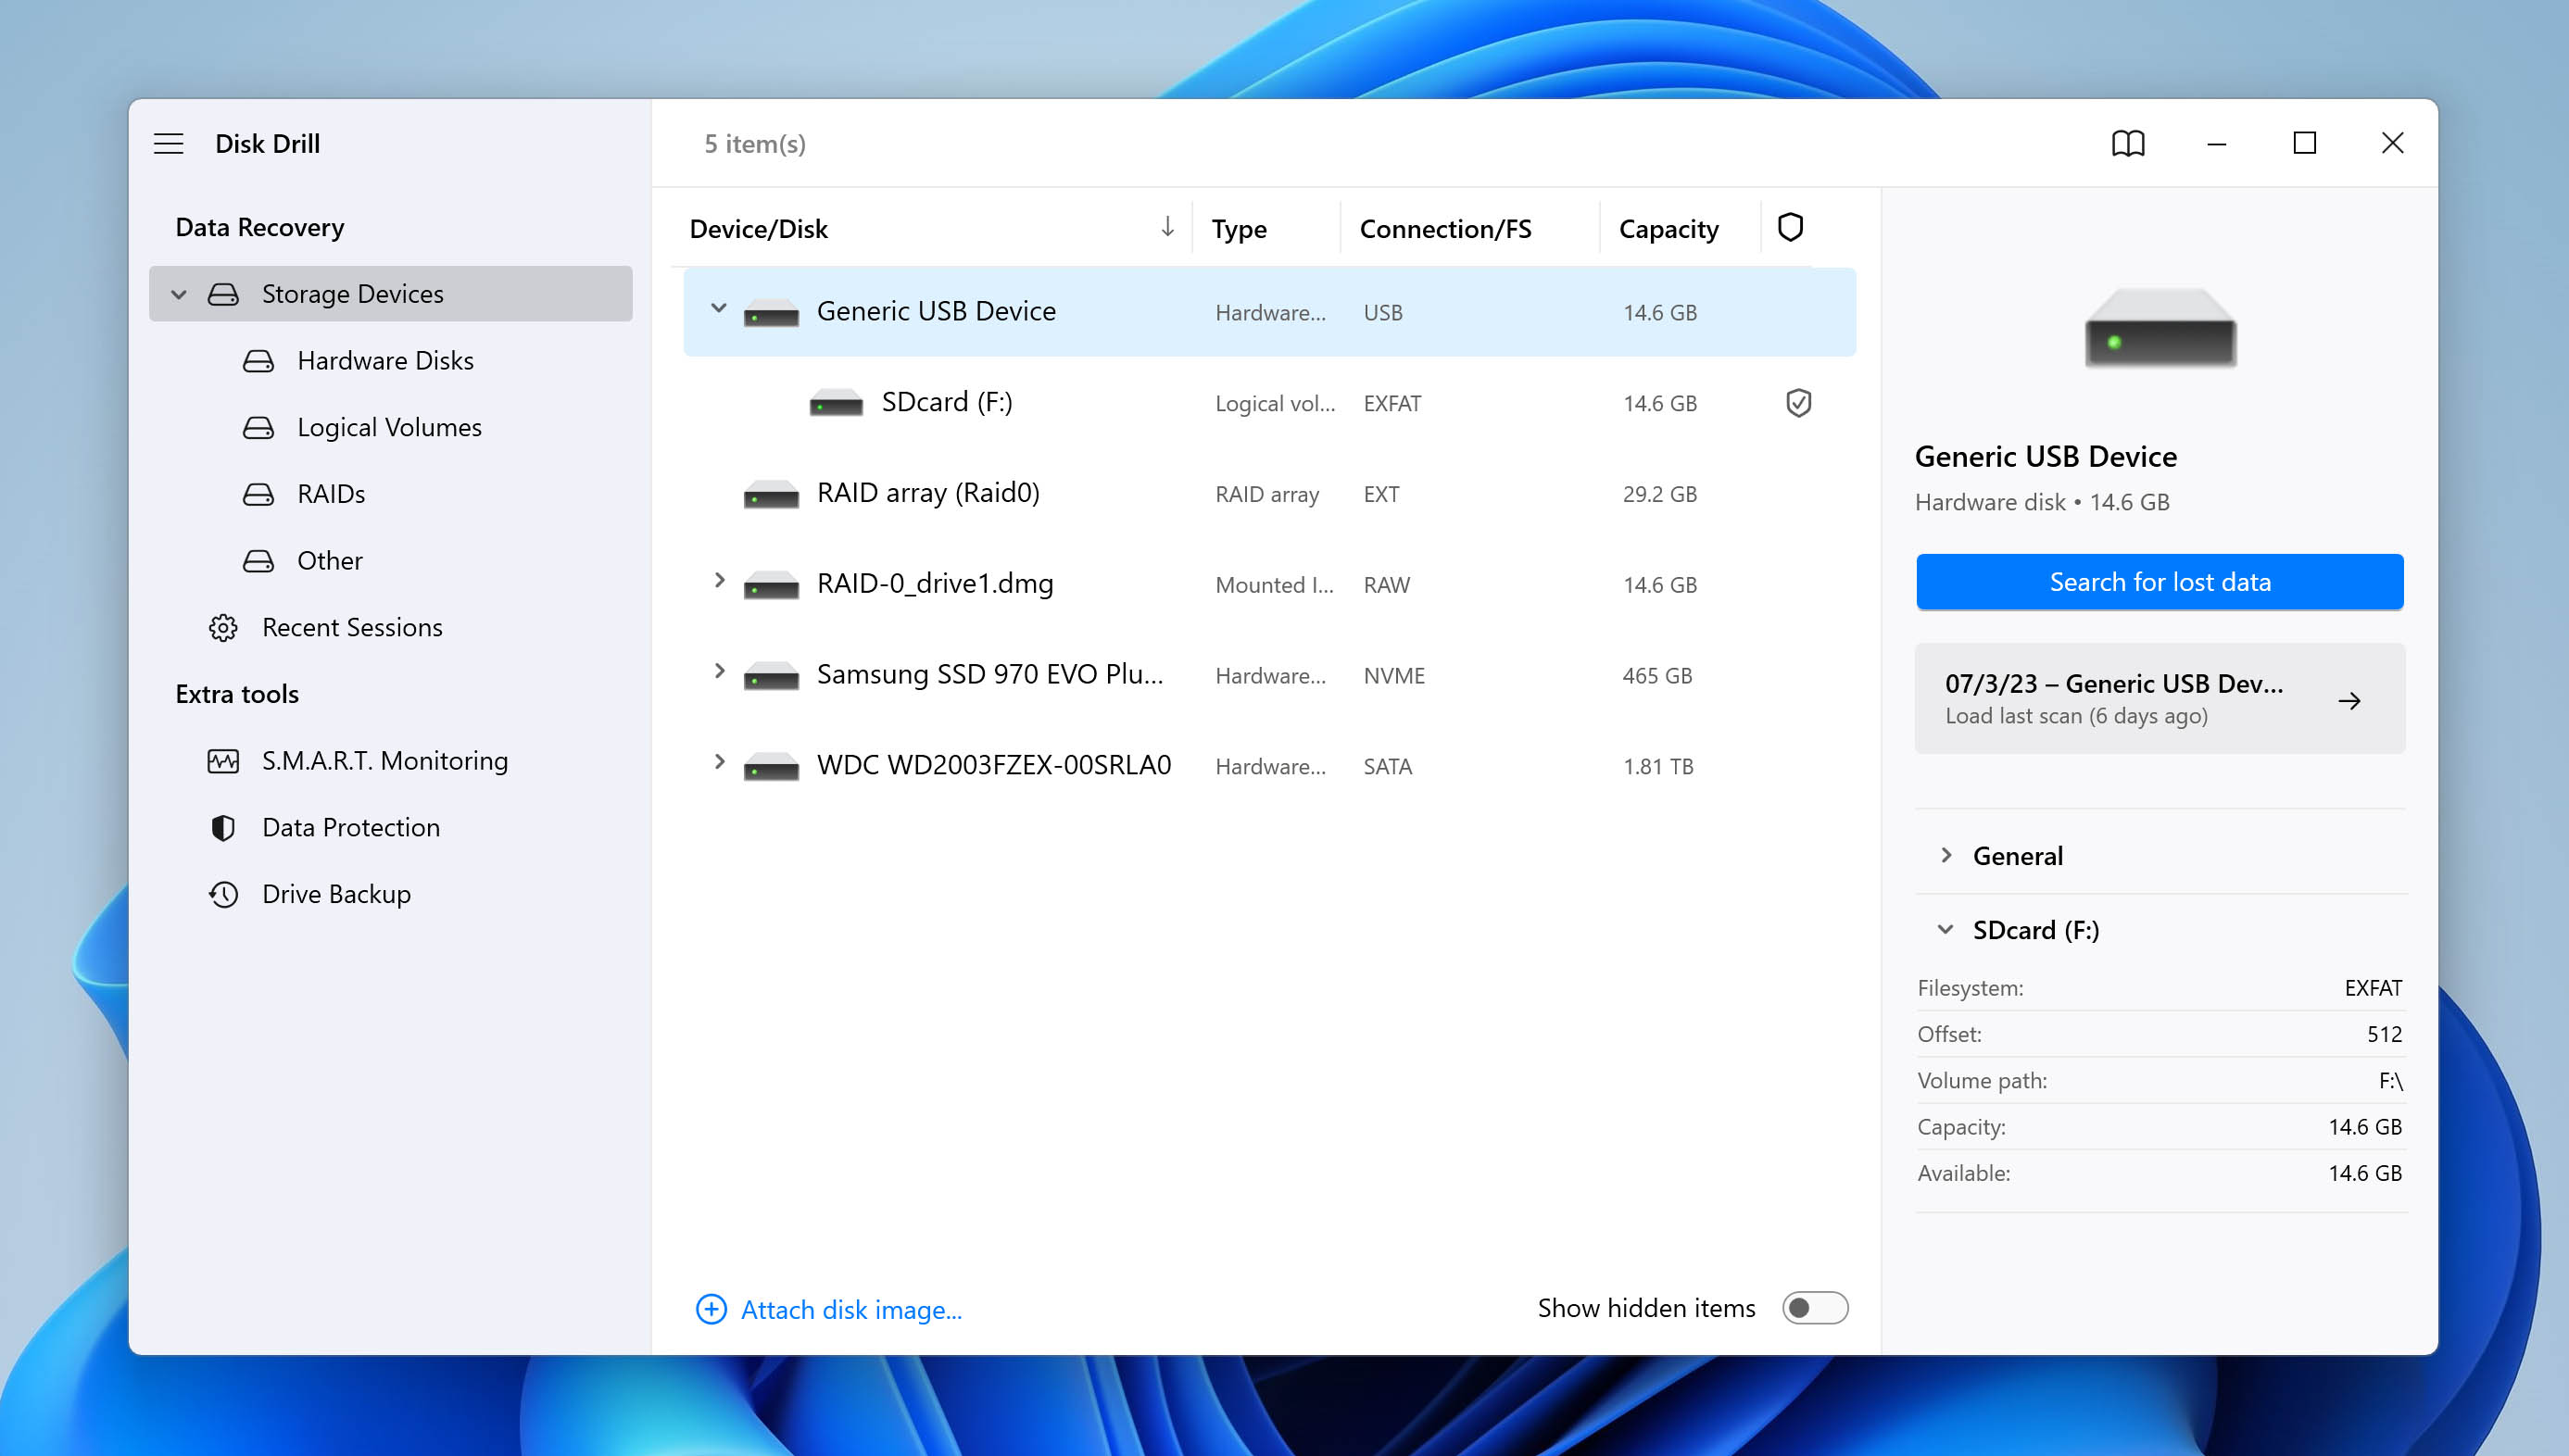Select Drive Backup tool
The image size is (2569, 1456).
(x=335, y=893)
